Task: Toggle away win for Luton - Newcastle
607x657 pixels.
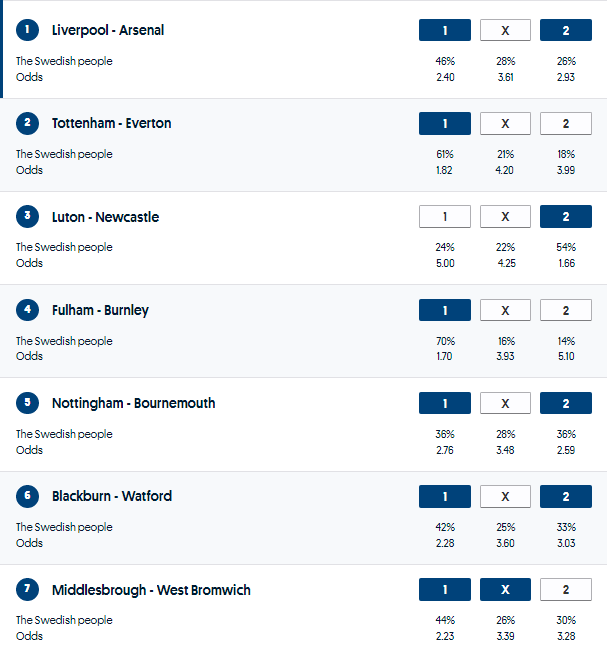Action: (565, 216)
